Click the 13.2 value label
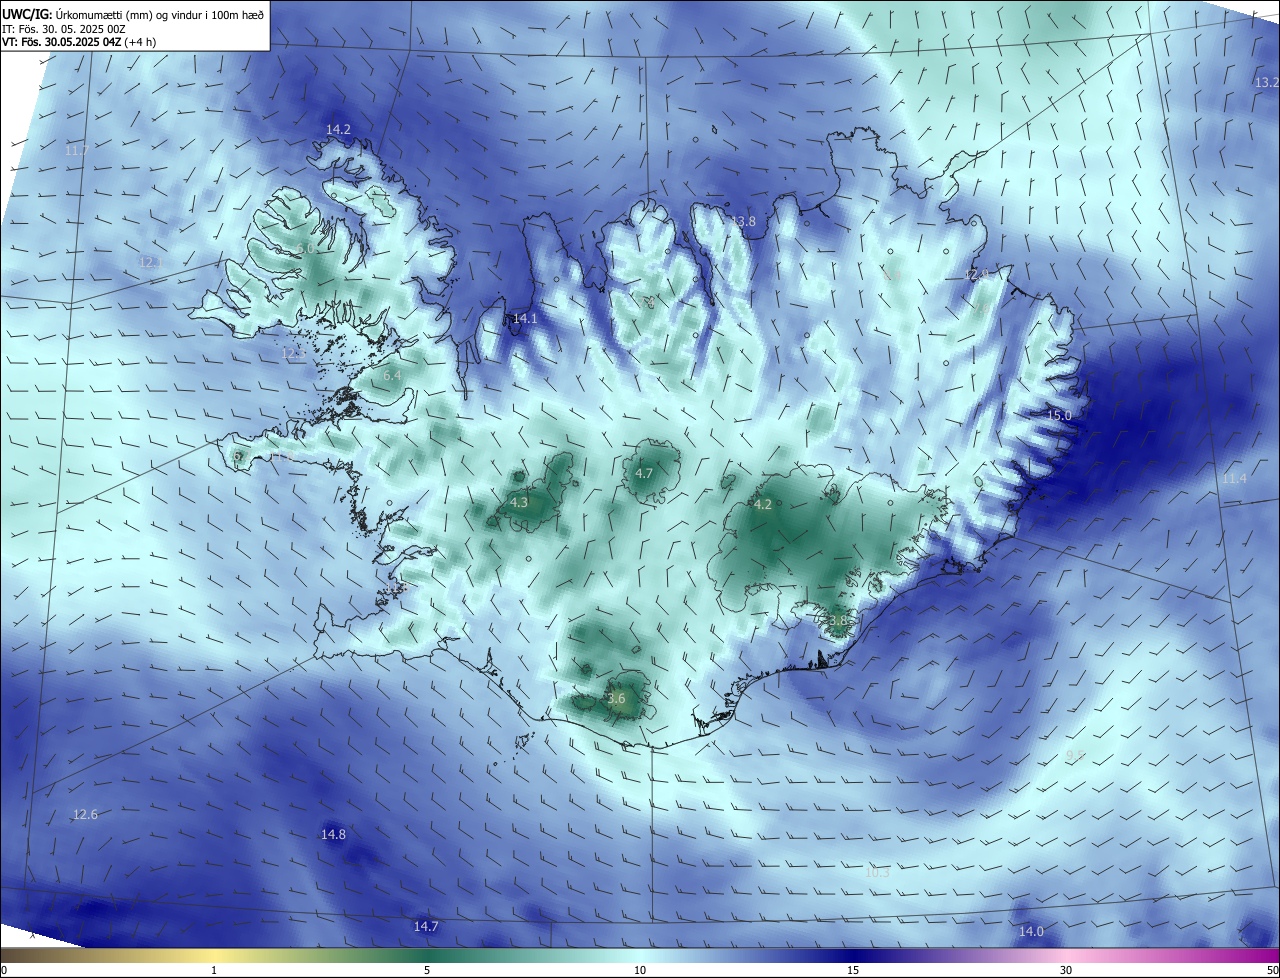This screenshot has width=1280, height=978. [1267, 82]
